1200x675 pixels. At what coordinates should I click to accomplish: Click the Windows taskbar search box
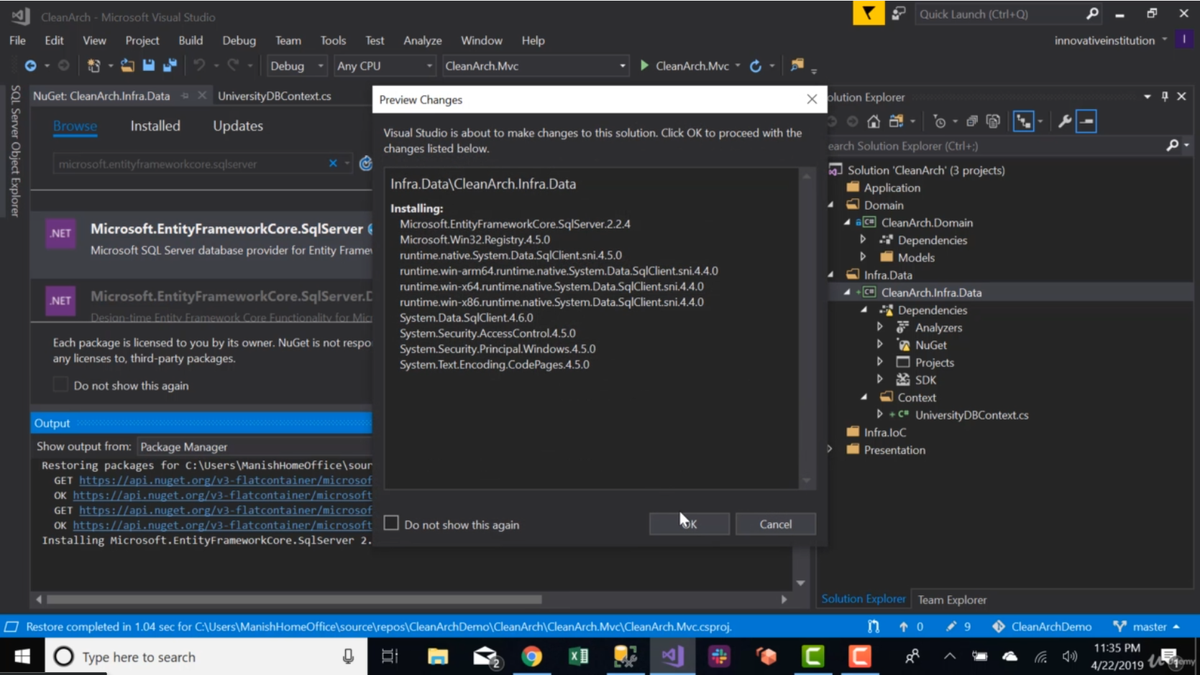click(205, 657)
